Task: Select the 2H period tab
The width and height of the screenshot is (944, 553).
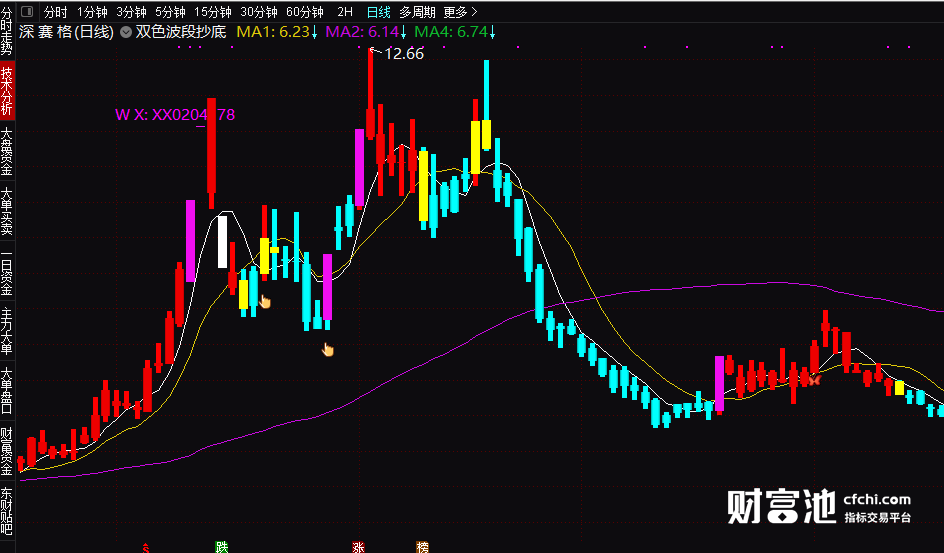Action: click(x=345, y=12)
